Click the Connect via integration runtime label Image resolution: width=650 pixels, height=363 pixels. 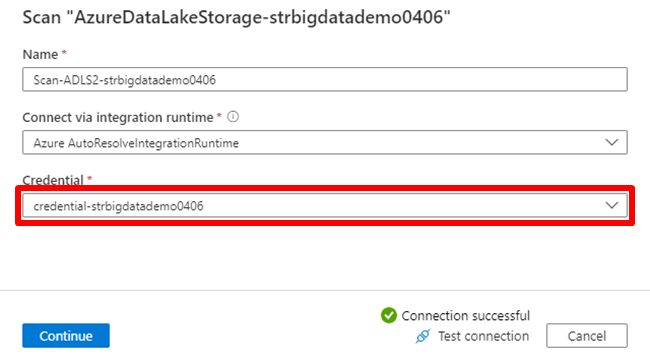[x=118, y=118]
